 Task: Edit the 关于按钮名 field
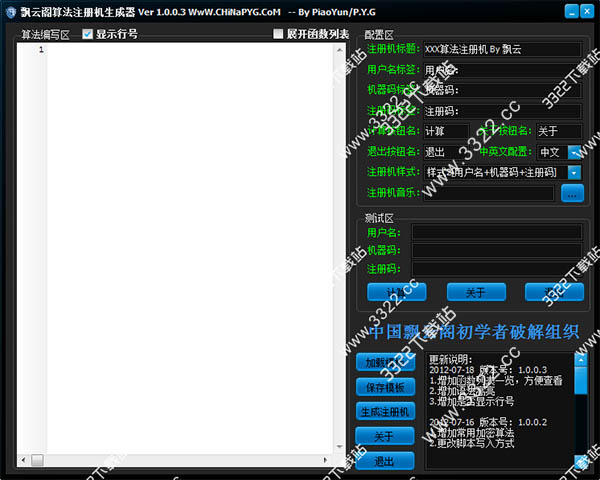click(x=559, y=131)
